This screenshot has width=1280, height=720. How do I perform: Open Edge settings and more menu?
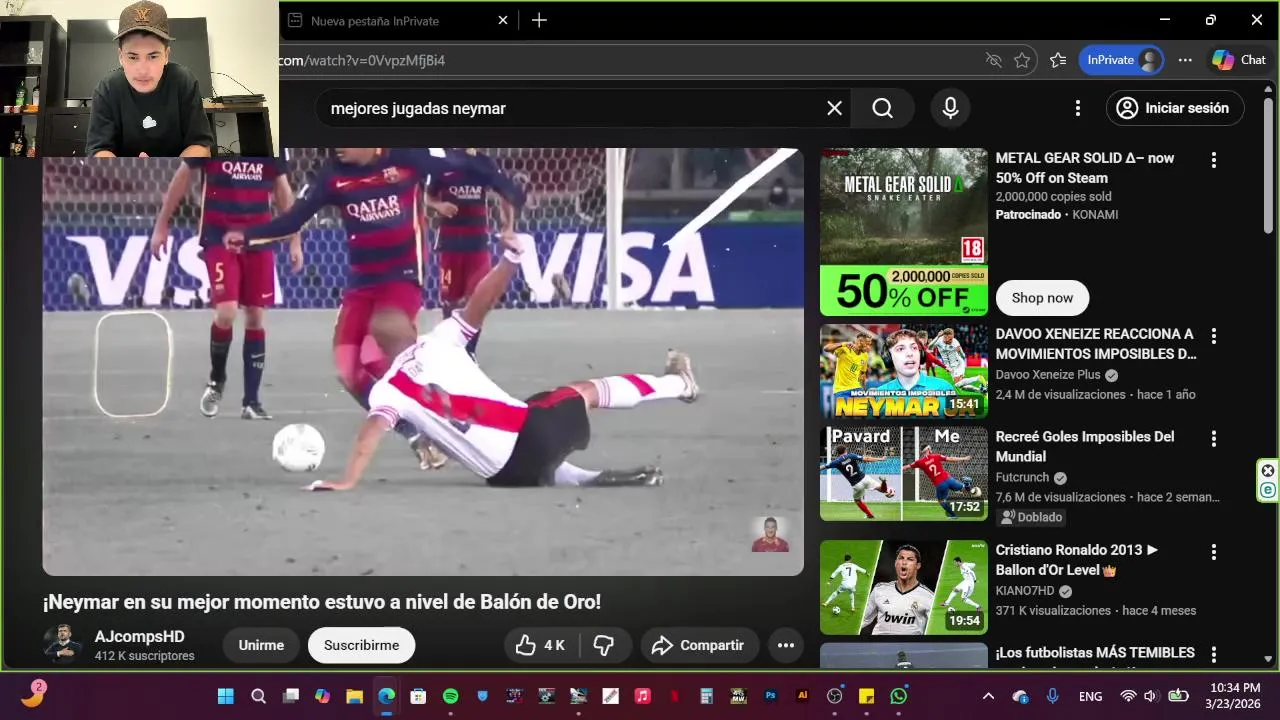[x=1185, y=60]
